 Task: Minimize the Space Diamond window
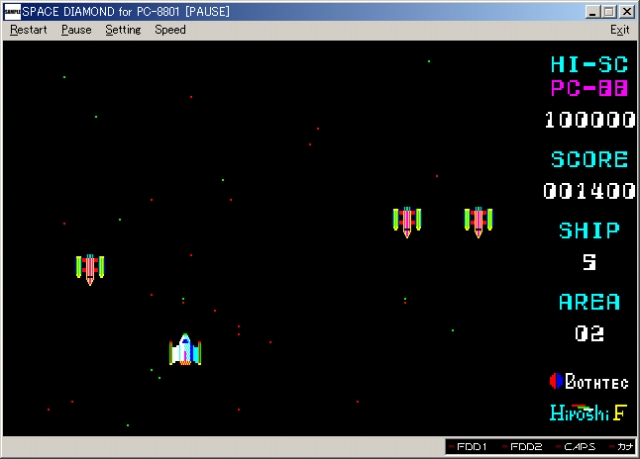click(x=594, y=11)
